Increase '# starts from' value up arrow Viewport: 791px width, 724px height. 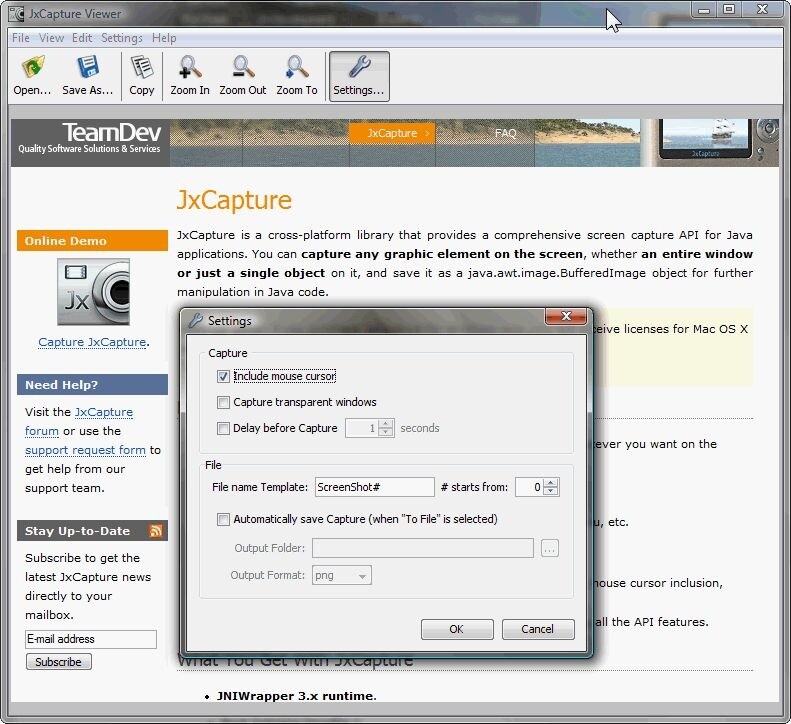(551, 483)
